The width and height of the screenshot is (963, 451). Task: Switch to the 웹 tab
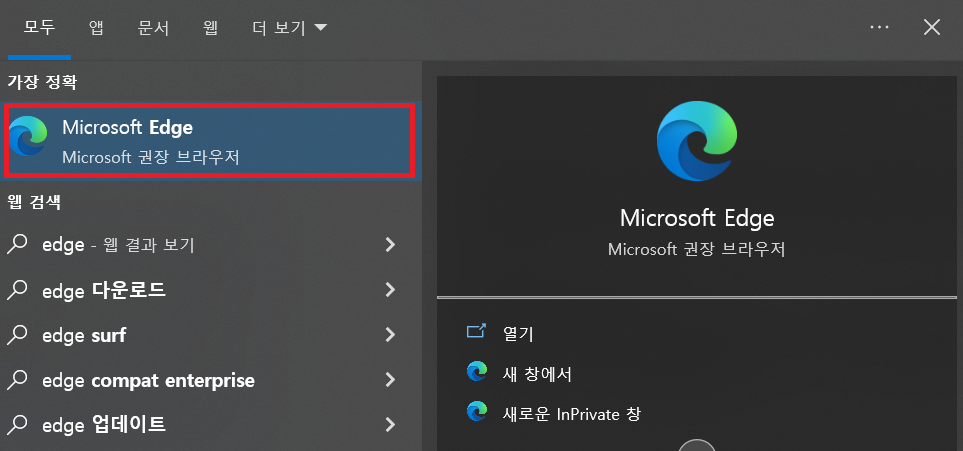(x=210, y=28)
